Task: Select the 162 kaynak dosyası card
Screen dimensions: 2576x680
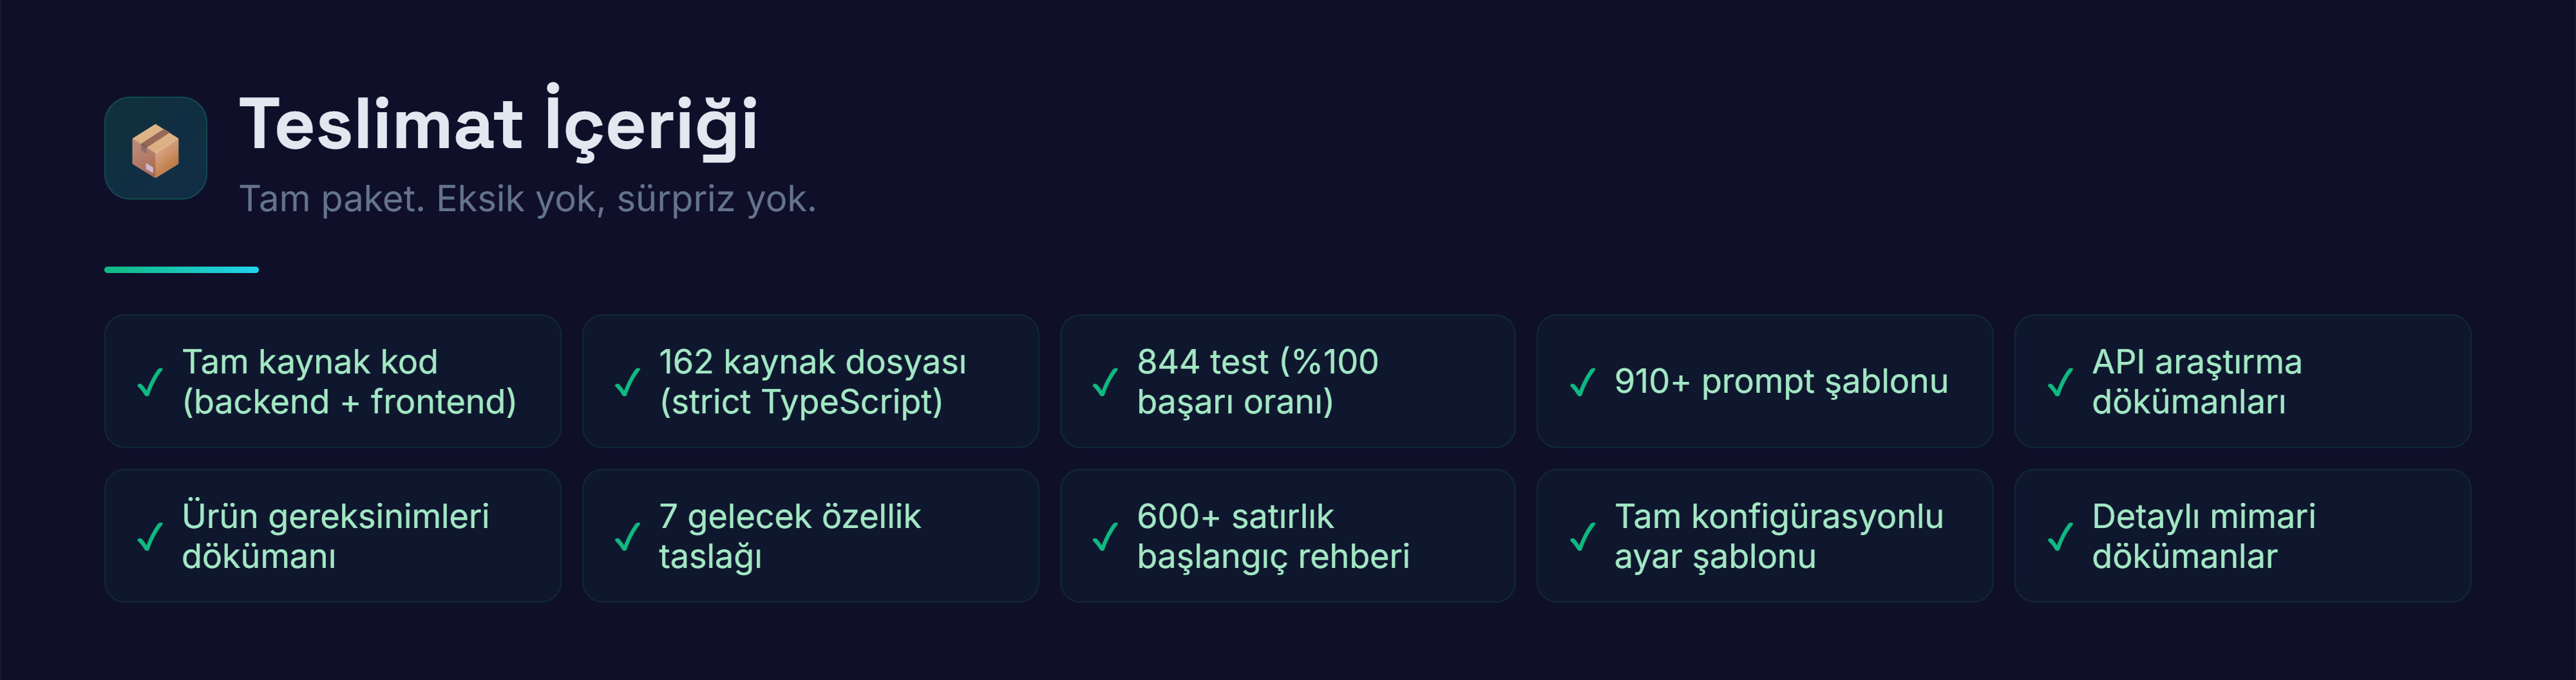Action: click(x=810, y=381)
